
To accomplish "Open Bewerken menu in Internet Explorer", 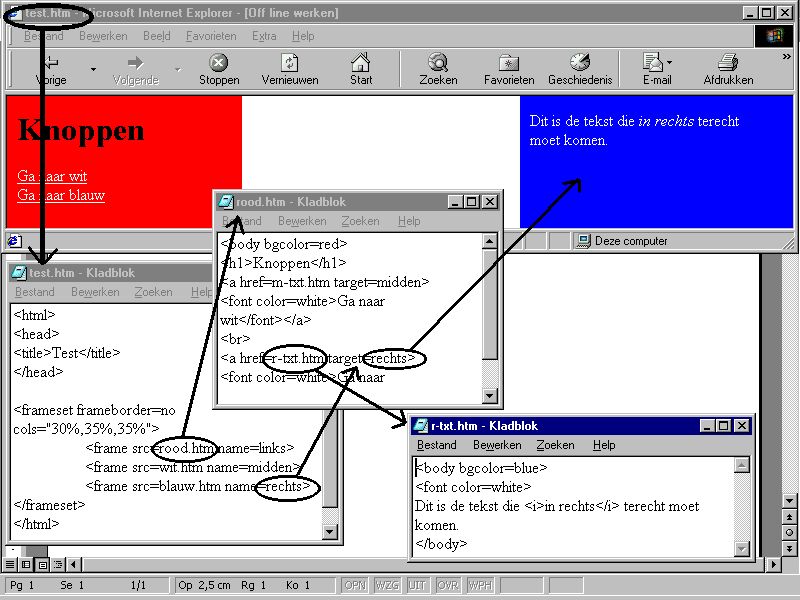I will (x=103, y=36).
